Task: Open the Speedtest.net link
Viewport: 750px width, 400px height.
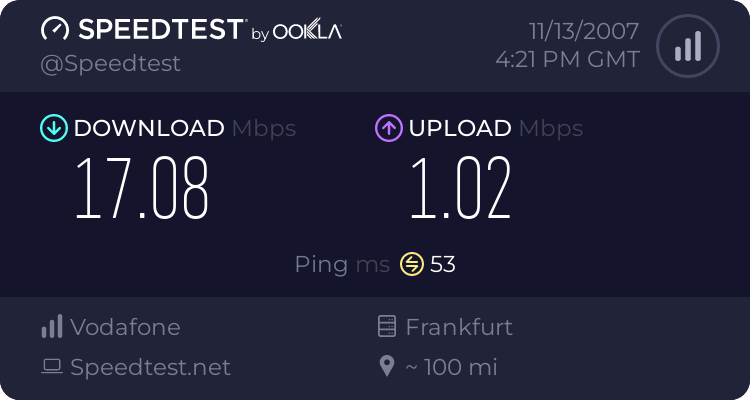Action: [150, 367]
